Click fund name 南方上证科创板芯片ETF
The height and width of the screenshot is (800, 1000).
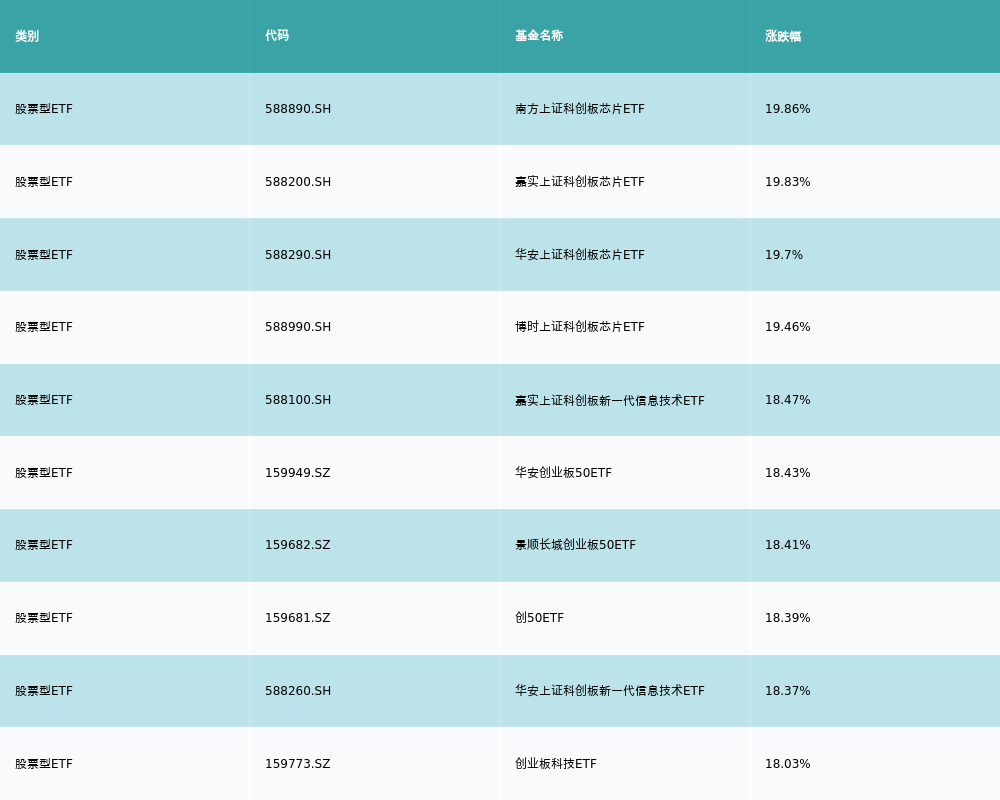tap(580, 109)
